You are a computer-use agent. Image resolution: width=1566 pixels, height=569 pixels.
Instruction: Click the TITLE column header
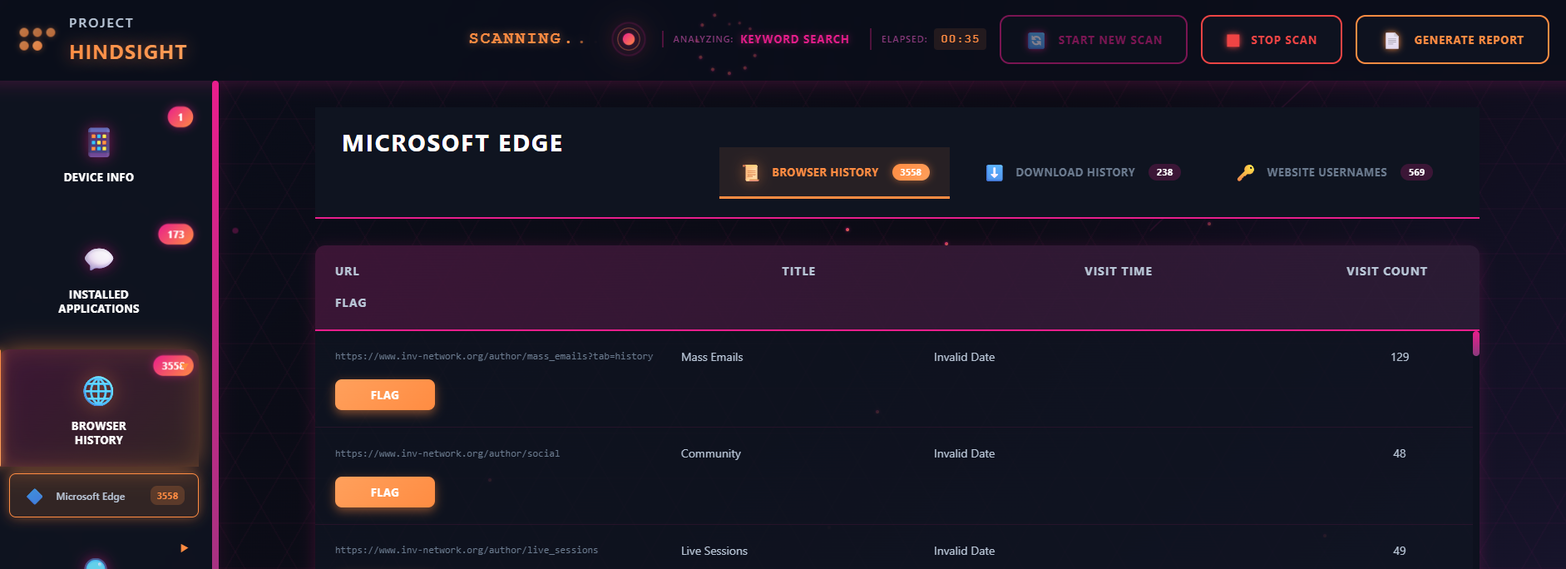pos(798,271)
